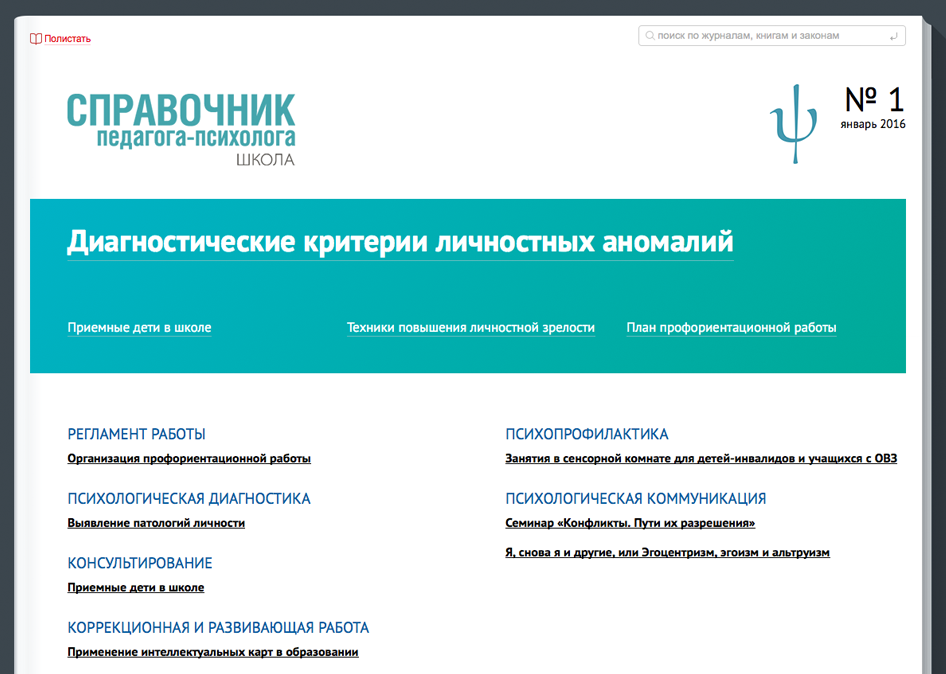Click the magnifier icon in the search box
The width and height of the screenshot is (946, 674).
650,36
